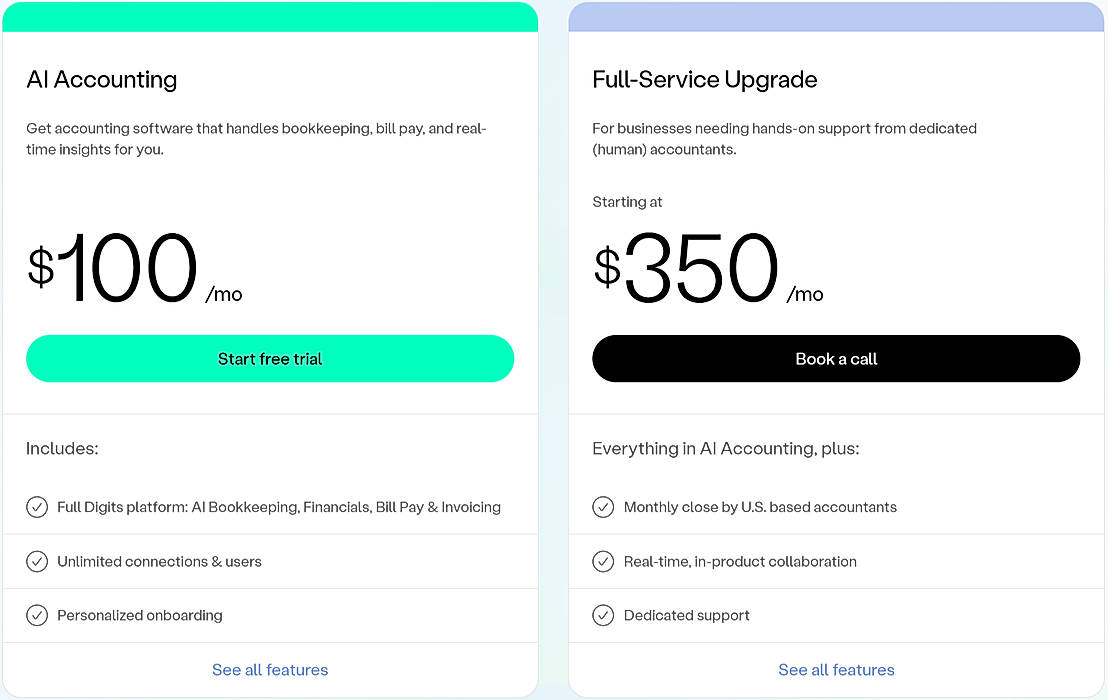Click checkmark icon beside Real-time, in-product collaboration

pos(603,561)
